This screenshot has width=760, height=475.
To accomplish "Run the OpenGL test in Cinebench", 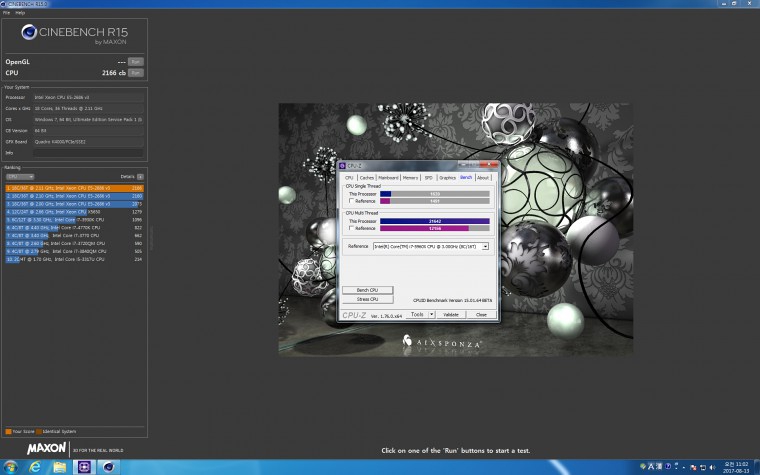I will (x=135, y=62).
